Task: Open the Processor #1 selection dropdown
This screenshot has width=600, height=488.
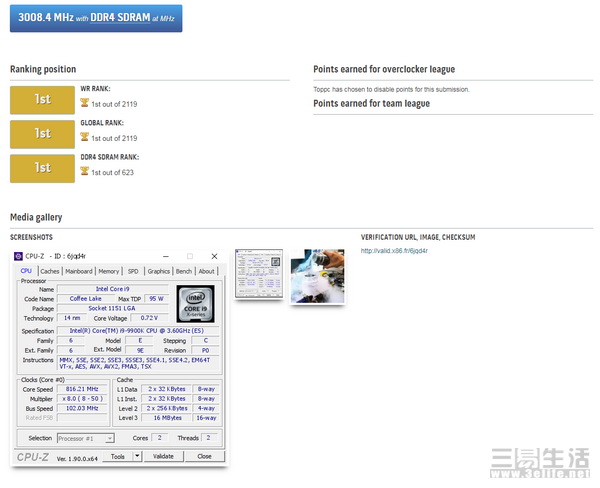Action: tap(86, 438)
